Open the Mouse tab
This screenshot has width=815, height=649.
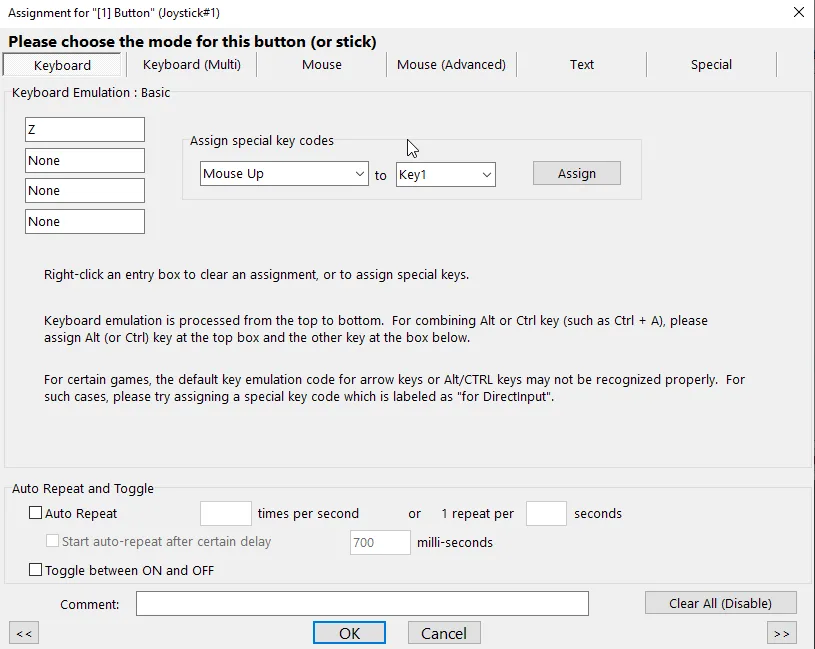321,64
